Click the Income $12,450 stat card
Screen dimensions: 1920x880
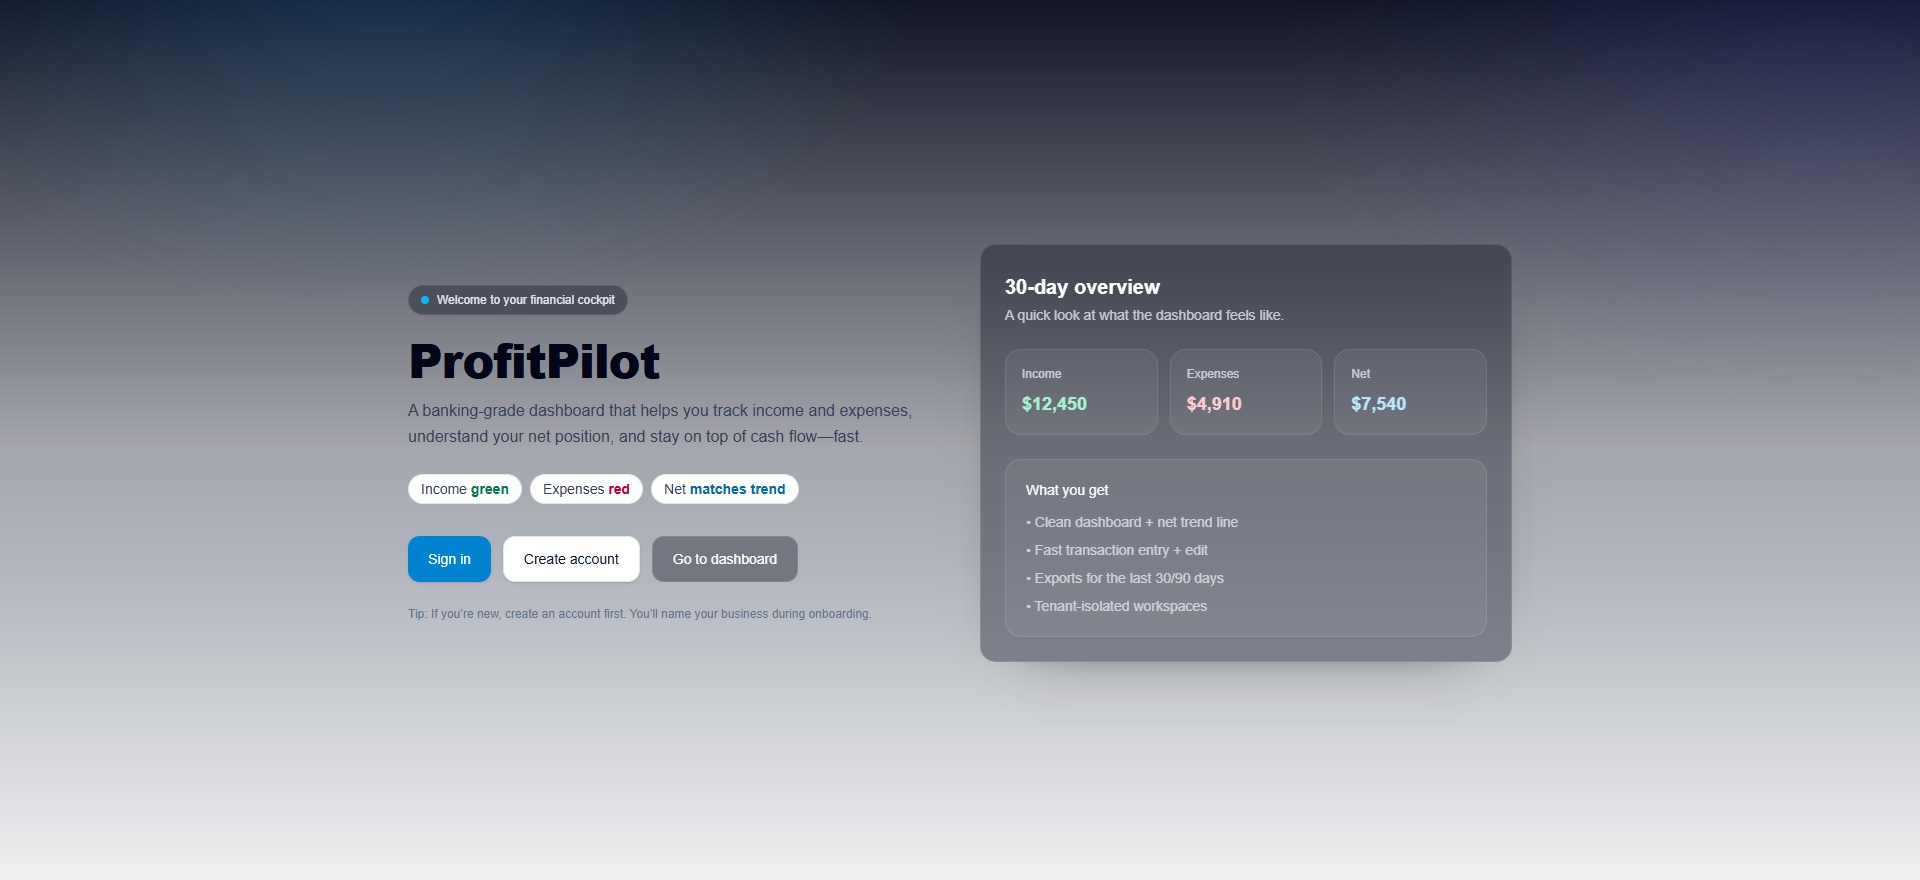pos(1081,392)
